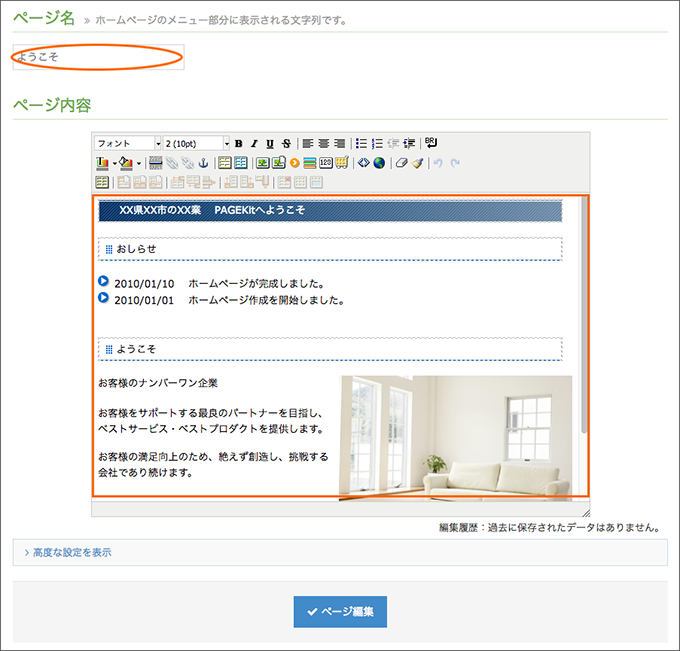Click the brush cleanup icon
The width and height of the screenshot is (680, 651).
(x=418, y=163)
